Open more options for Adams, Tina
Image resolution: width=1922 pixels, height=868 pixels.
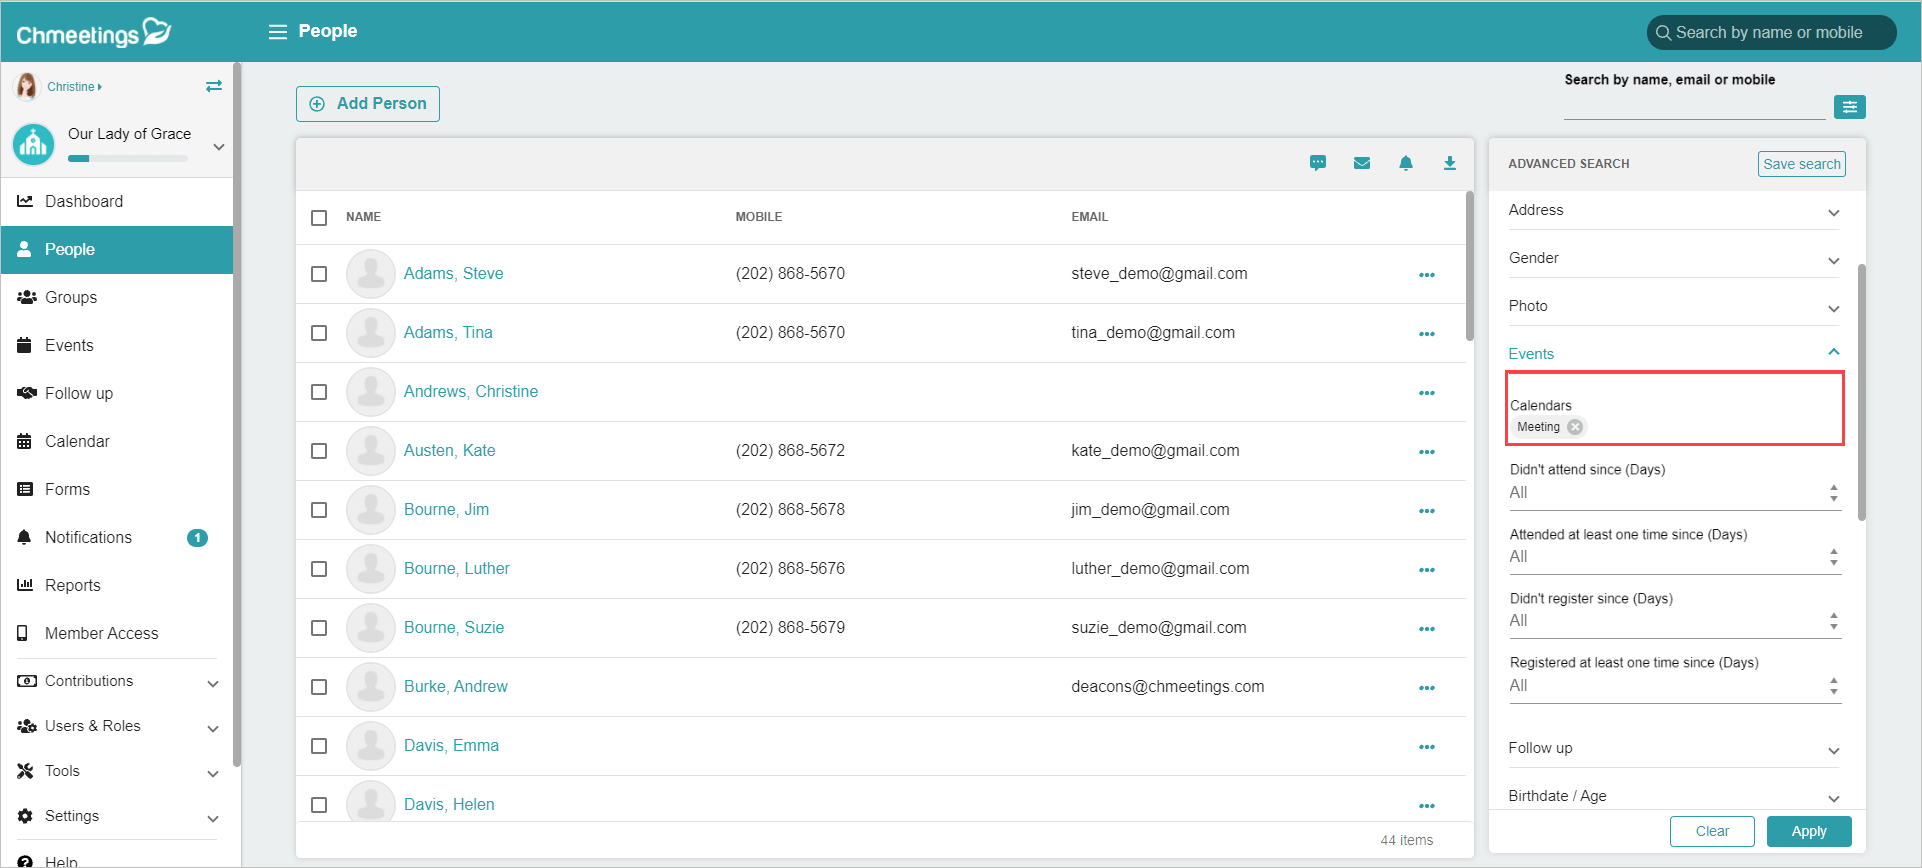(1427, 334)
